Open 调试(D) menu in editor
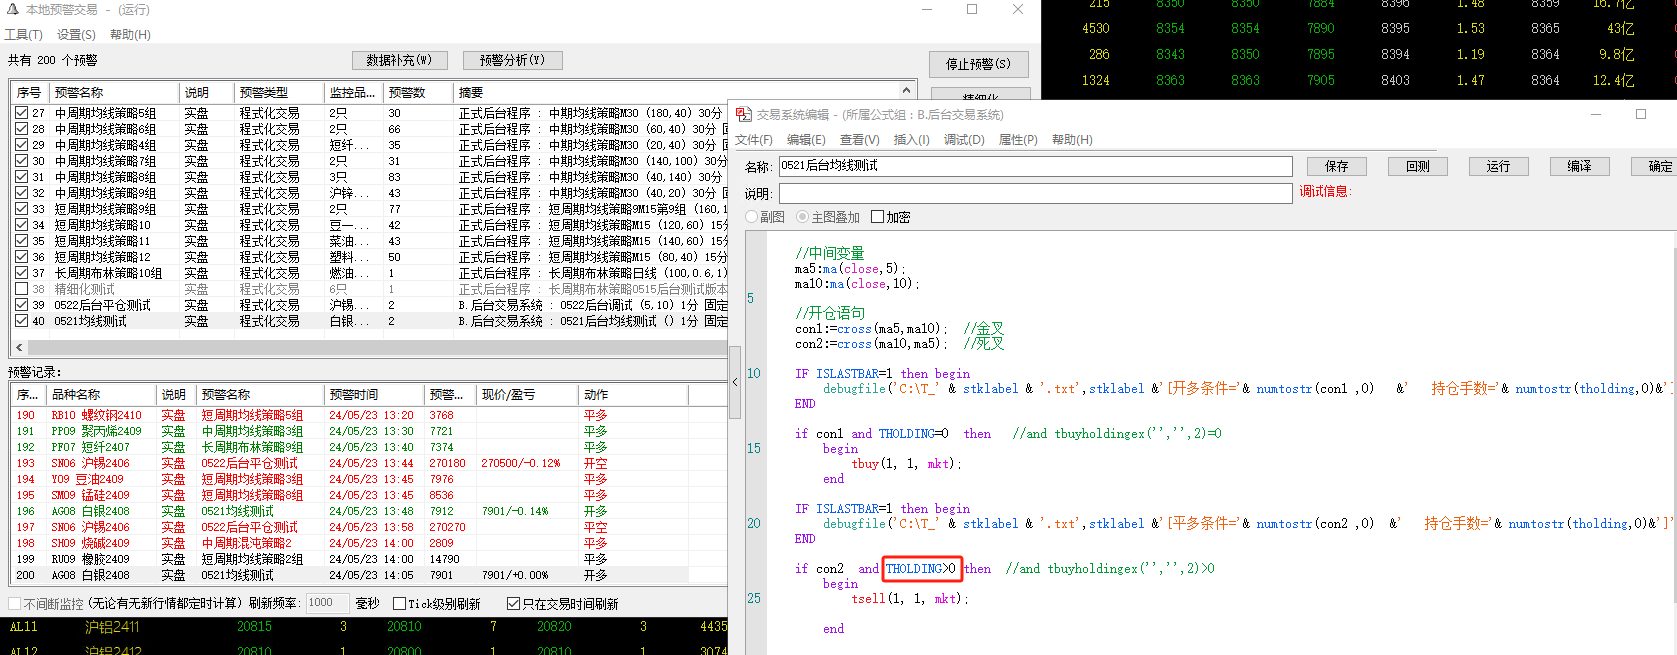The image size is (1677, 655). tap(964, 140)
